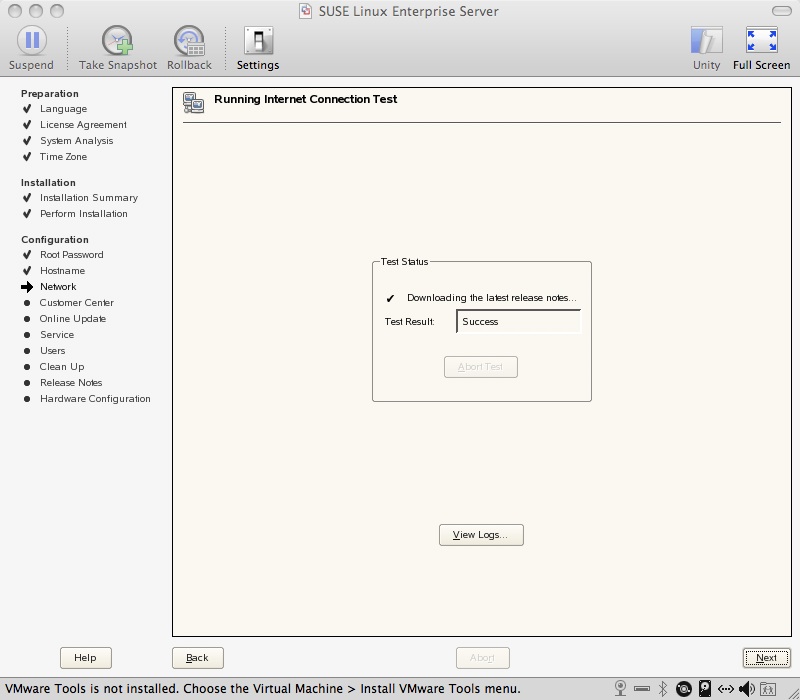Viewport: 800px width, 700px height.
Task: Select the Clean Up step
Action: (x=62, y=366)
